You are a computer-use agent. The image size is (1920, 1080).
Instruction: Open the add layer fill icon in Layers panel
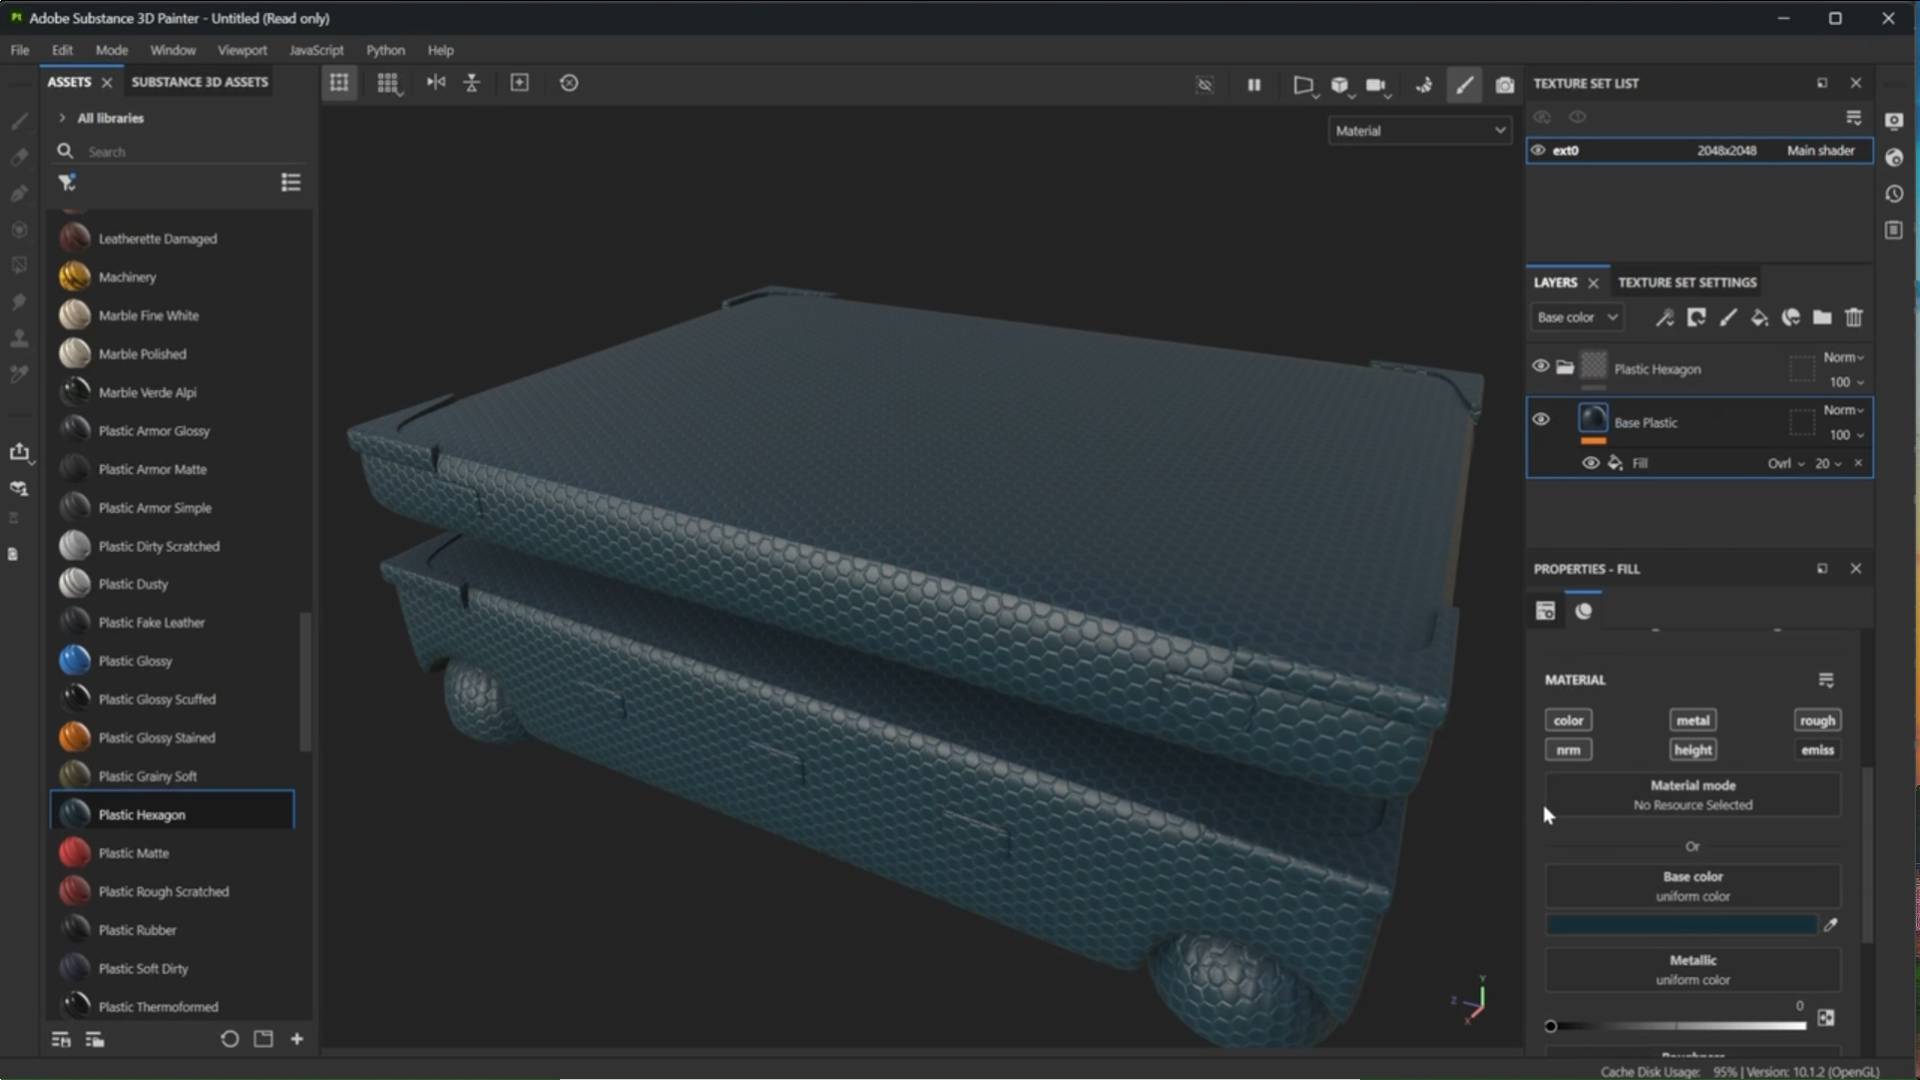click(x=1760, y=318)
